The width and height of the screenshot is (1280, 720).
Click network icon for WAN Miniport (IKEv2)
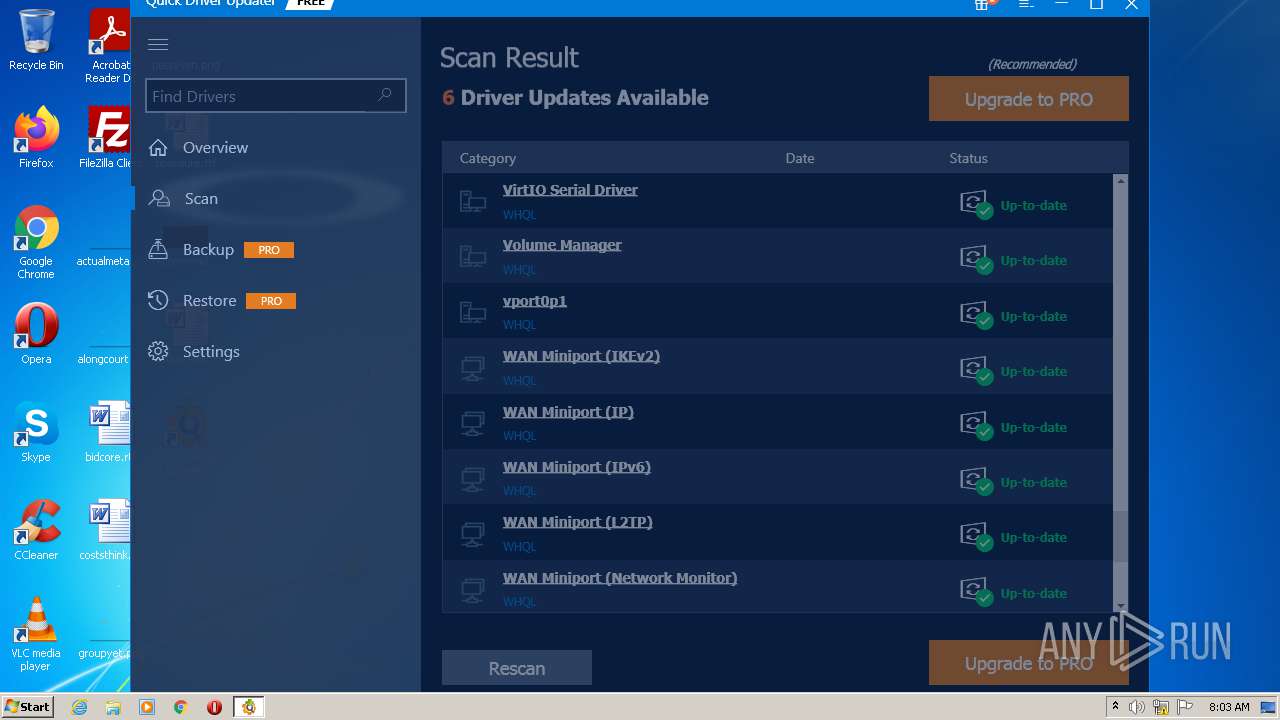[x=473, y=368]
